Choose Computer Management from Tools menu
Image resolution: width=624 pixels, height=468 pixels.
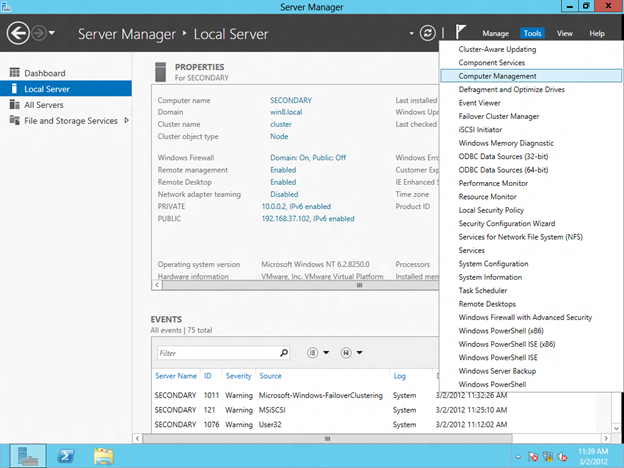coord(497,75)
